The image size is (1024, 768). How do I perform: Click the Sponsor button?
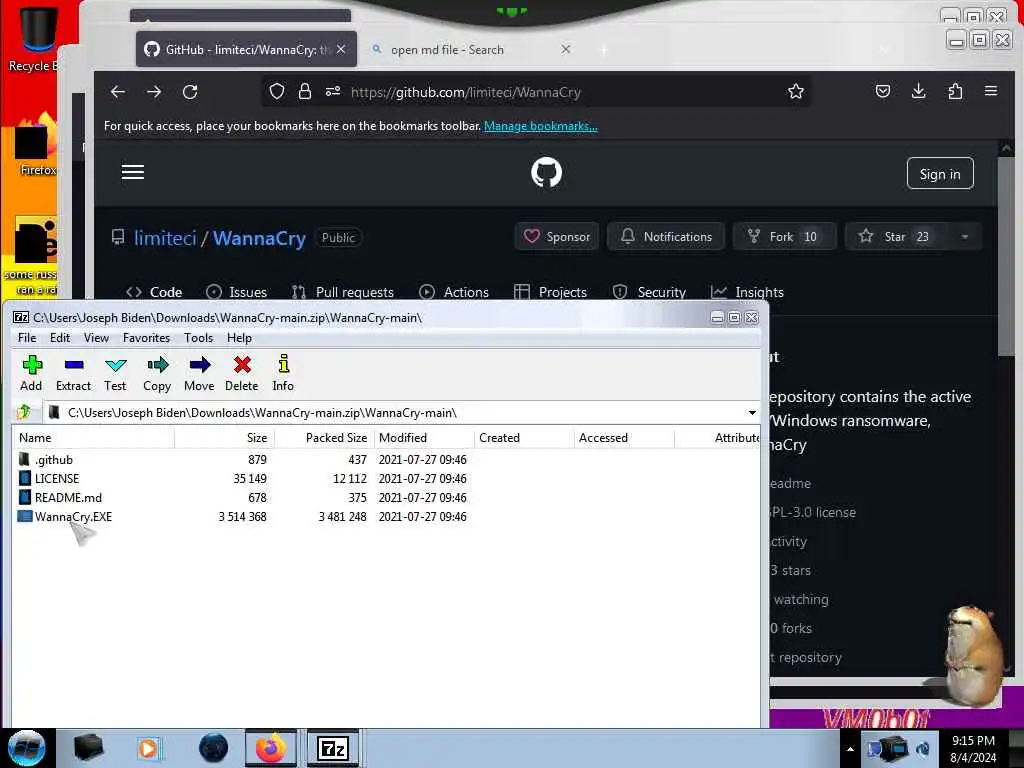[557, 236]
